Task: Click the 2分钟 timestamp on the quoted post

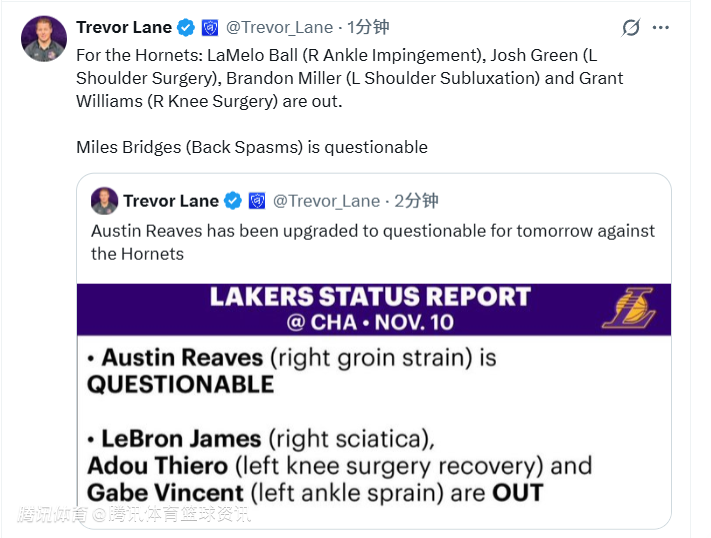Action: (416, 201)
